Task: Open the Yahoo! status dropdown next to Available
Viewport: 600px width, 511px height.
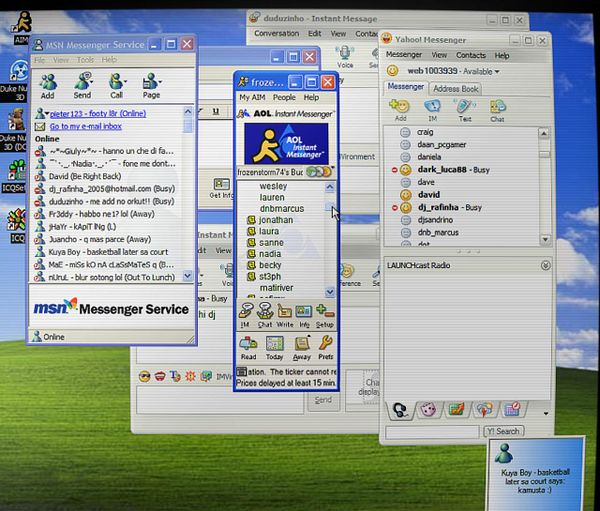Action: [x=497, y=72]
